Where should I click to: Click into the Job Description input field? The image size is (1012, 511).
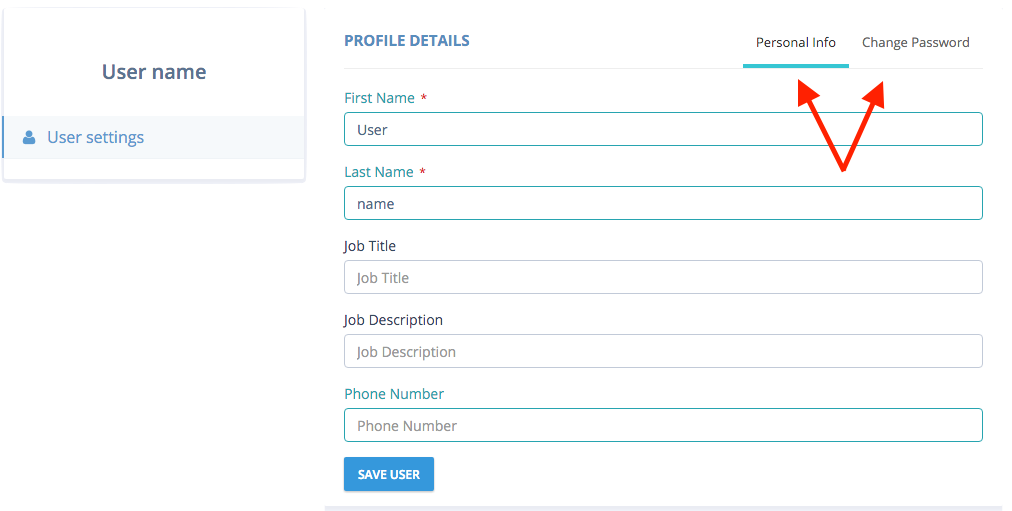[663, 351]
